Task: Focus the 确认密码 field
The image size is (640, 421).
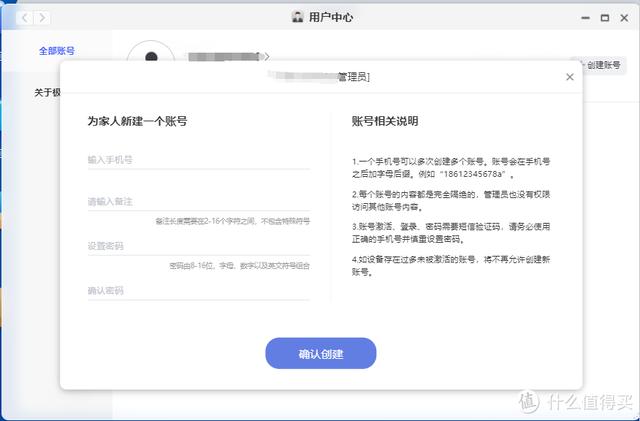Action: [x=198, y=290]
